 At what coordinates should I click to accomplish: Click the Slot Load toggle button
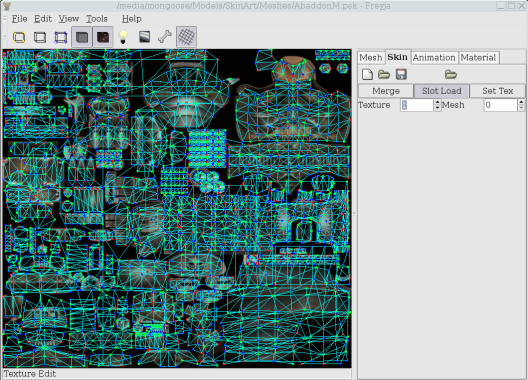tap(441, 91)
